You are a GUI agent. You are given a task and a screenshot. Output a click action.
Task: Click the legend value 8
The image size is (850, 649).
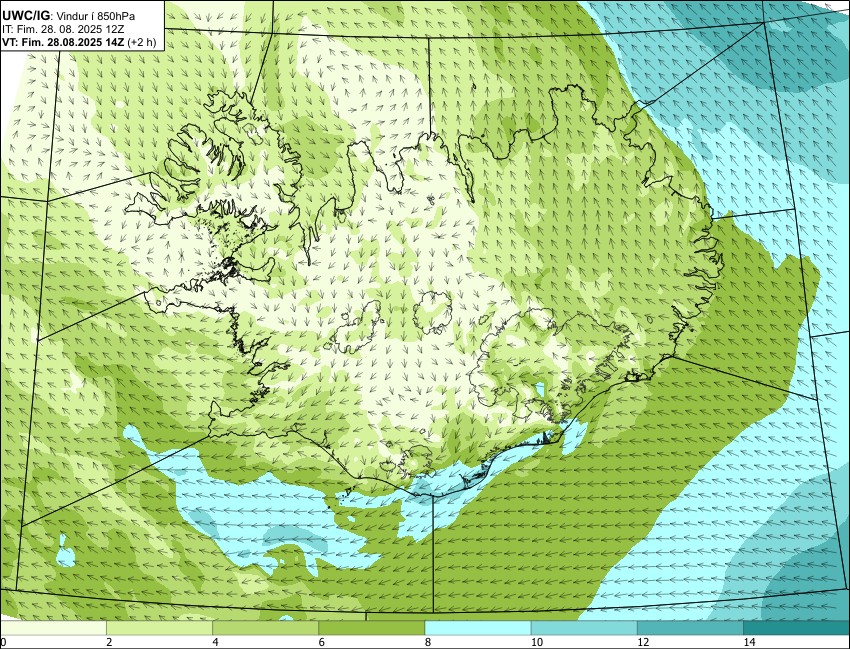428,642
